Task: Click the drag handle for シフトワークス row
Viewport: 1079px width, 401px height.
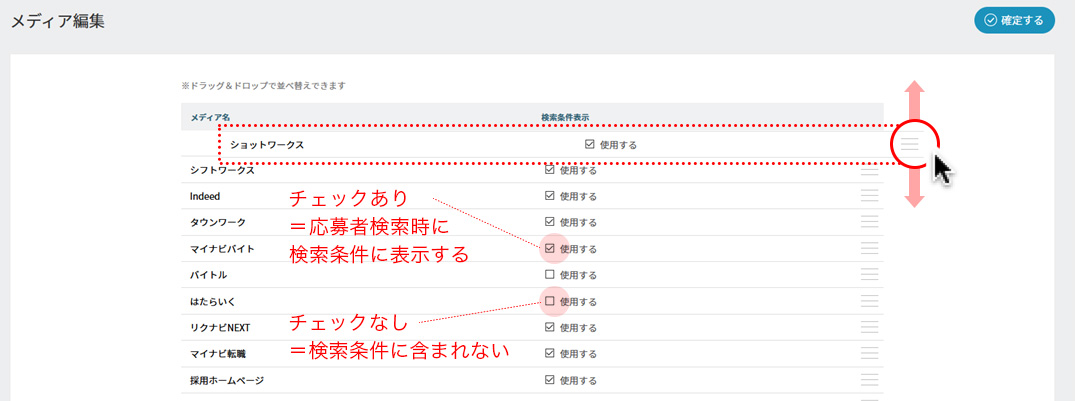Action: tap(869, 170)
